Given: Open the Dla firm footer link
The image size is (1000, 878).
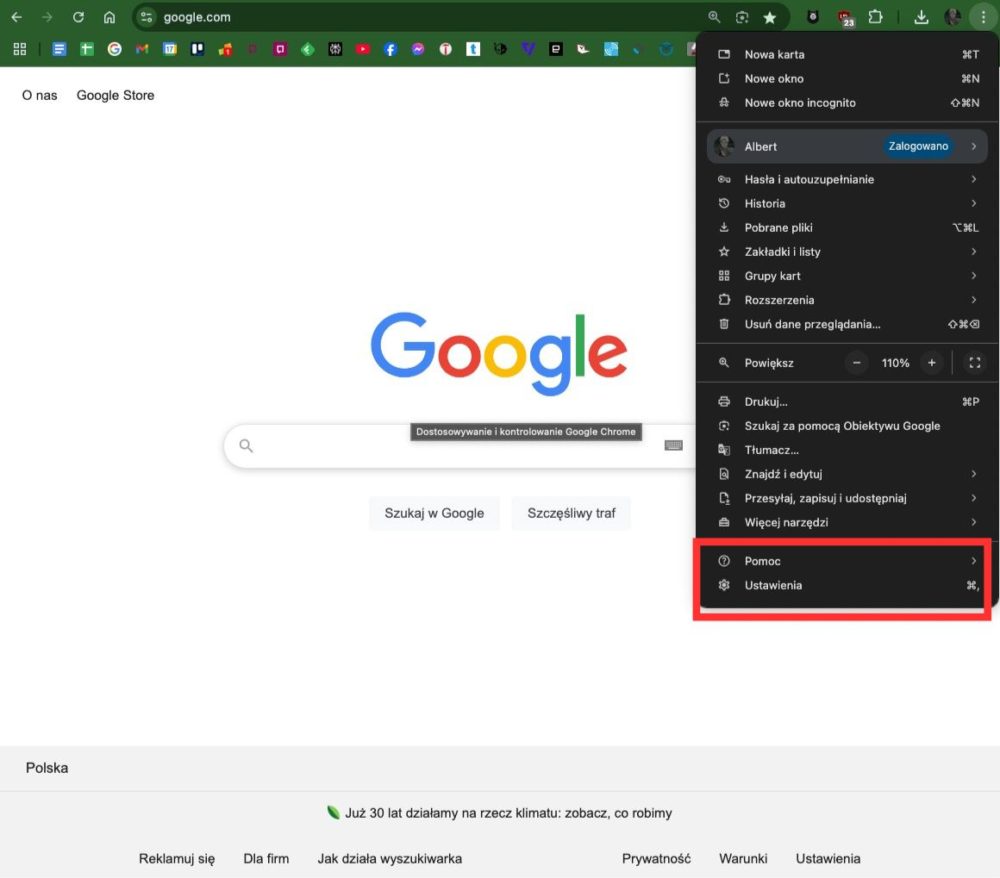Looking at the screenshot, I should (x=266, y=859).
